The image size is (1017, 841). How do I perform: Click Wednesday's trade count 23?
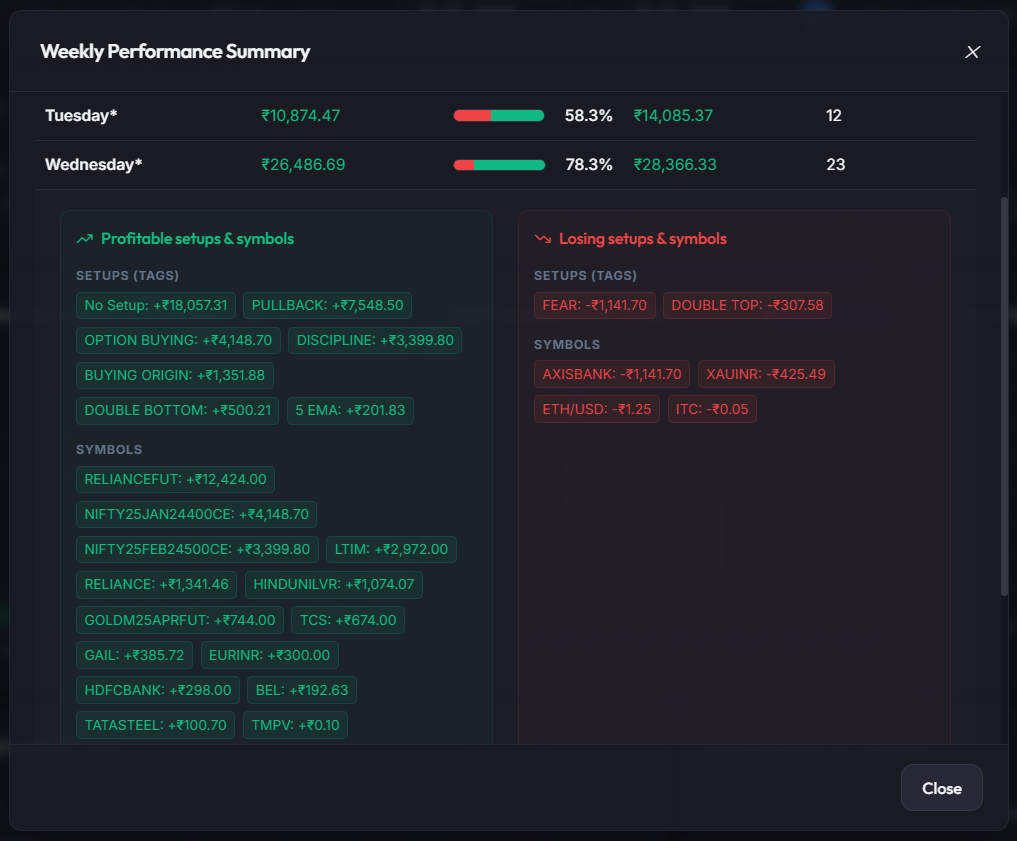tap(835, 165)
